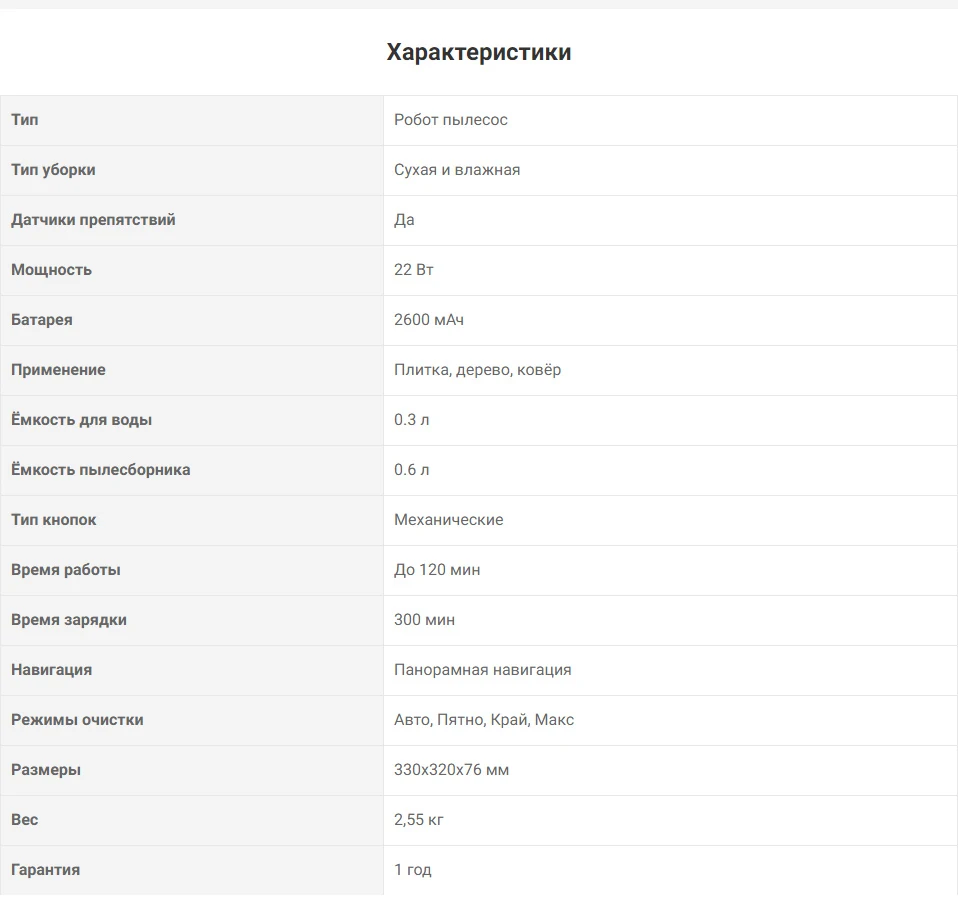
Task: Click the 22 Вт power value
Action: pyautogui.click(x=414, y=270)
